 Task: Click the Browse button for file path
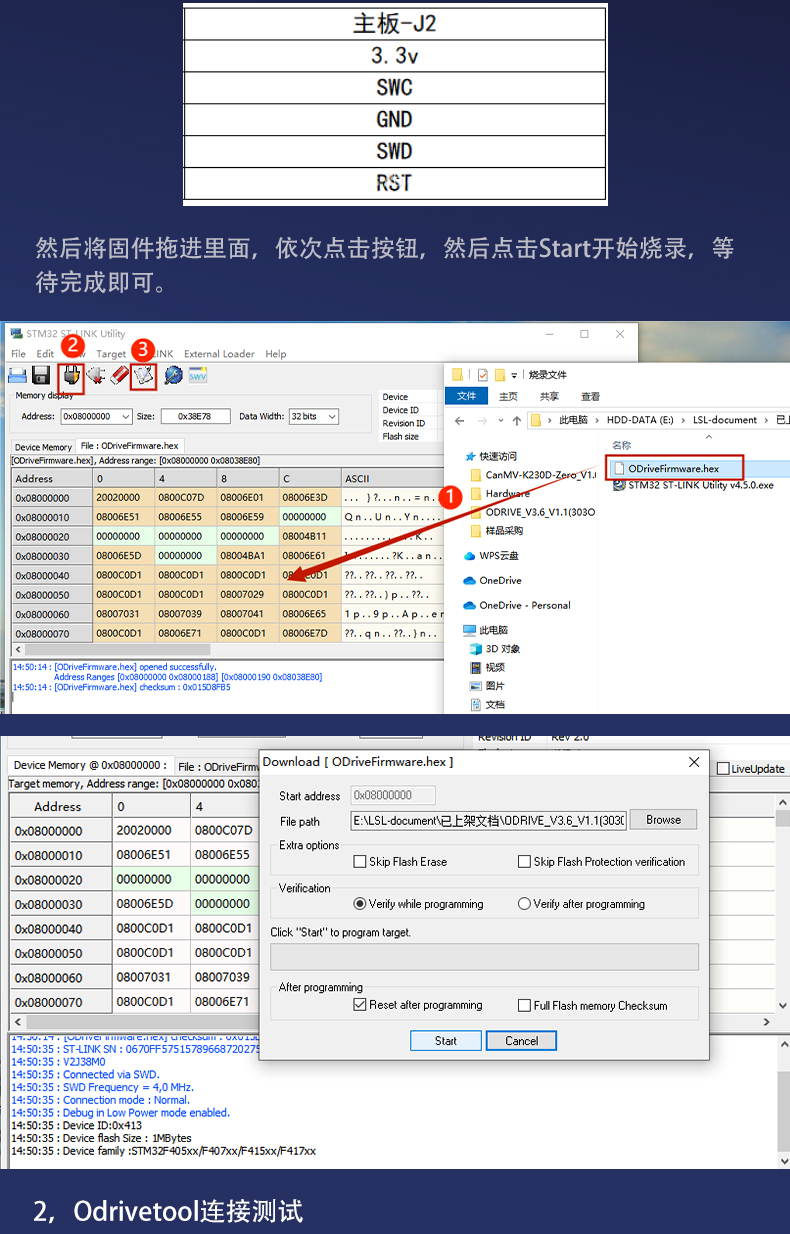click(663, 819)
